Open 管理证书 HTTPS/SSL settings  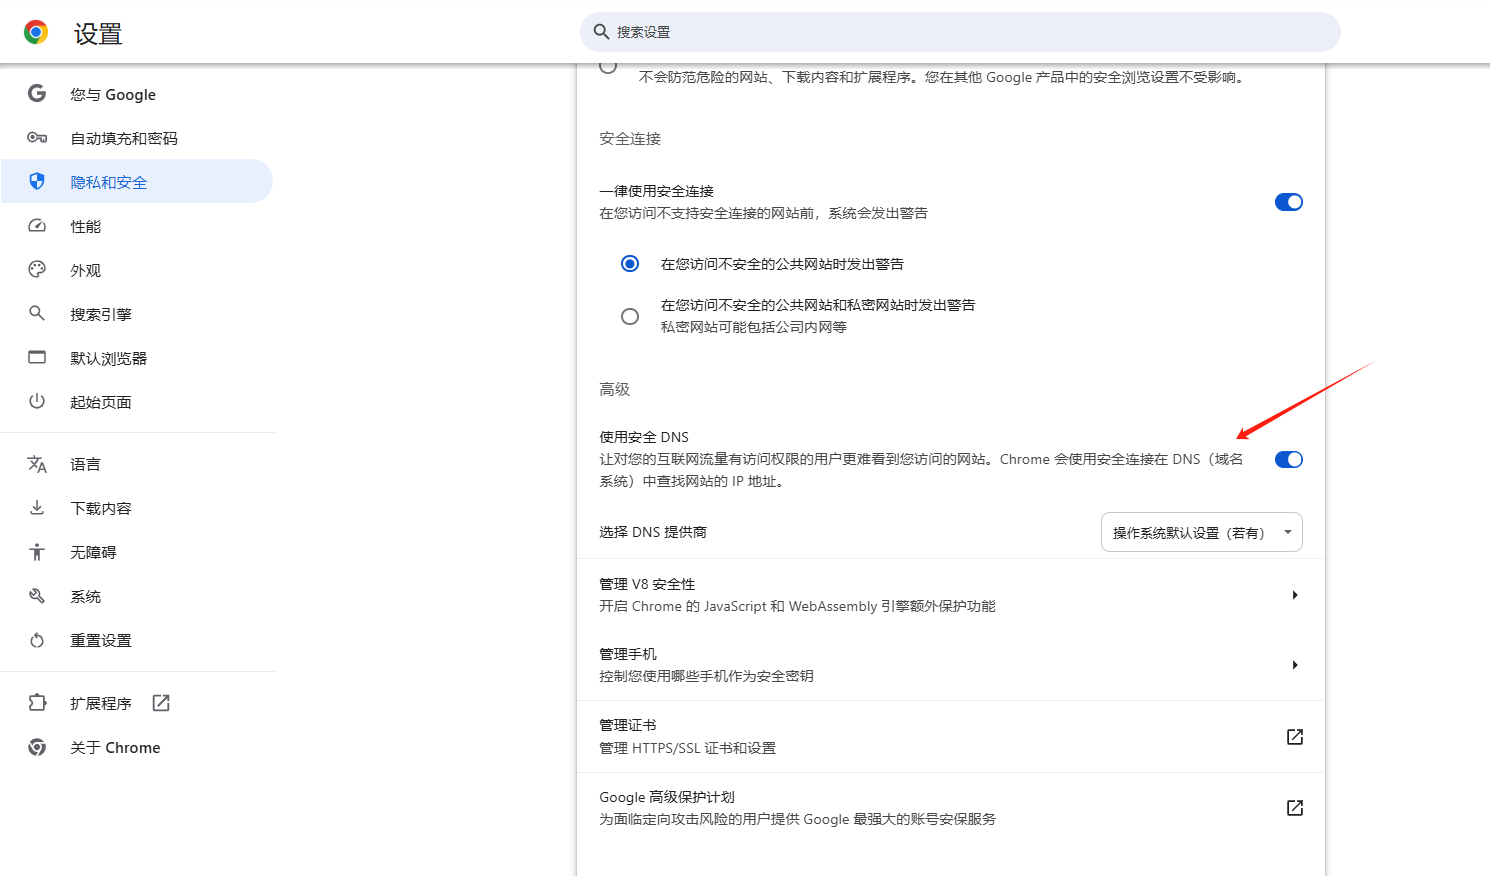(951, 736)
